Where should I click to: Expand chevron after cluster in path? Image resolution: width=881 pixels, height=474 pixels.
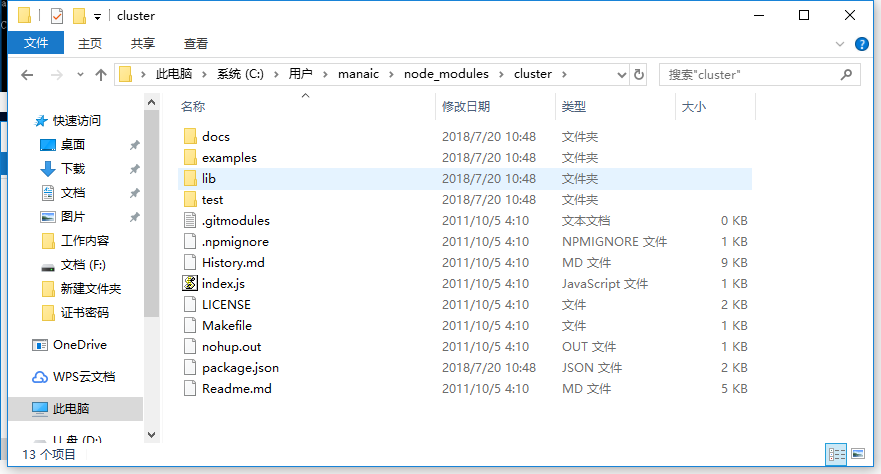(564, 74)
